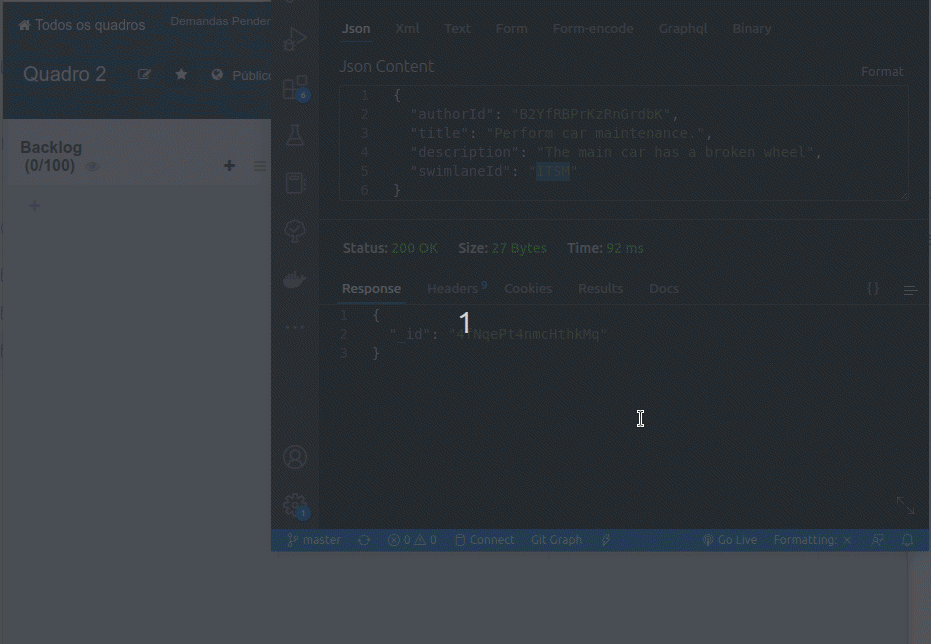Open the Manage gear icon
Viewport: 931px width, 644px height.
click(295, 506)
